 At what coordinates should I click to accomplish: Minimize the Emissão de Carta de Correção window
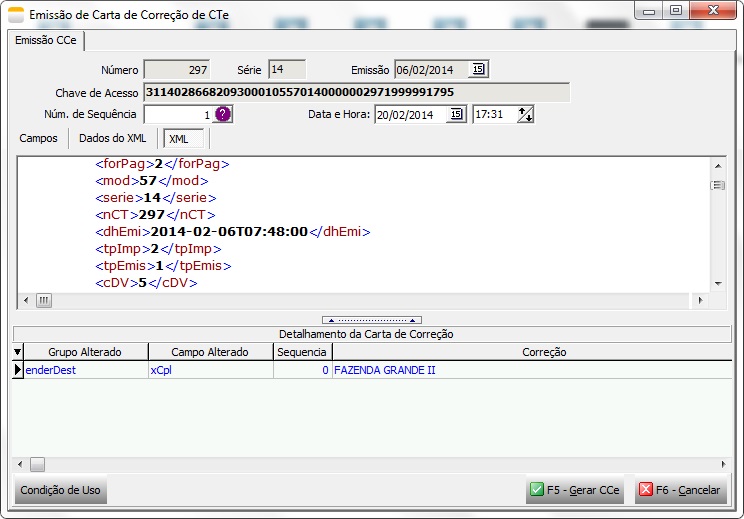coord(649,11)
